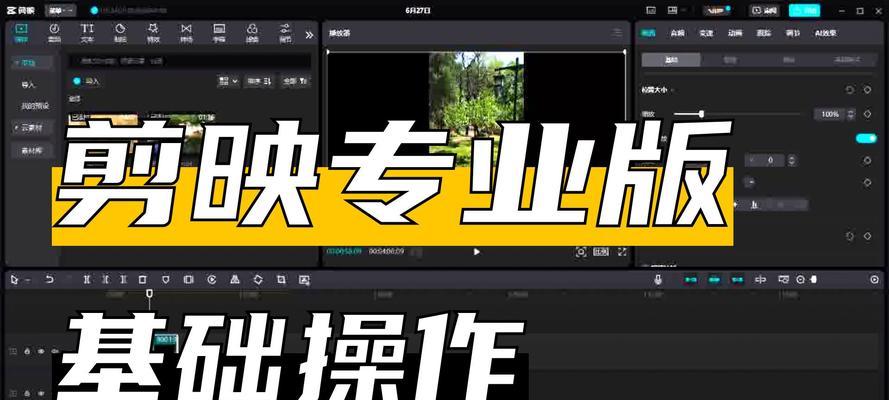Click the cyan 导出 export button
The image size is (889, 400).
(804, 10)
